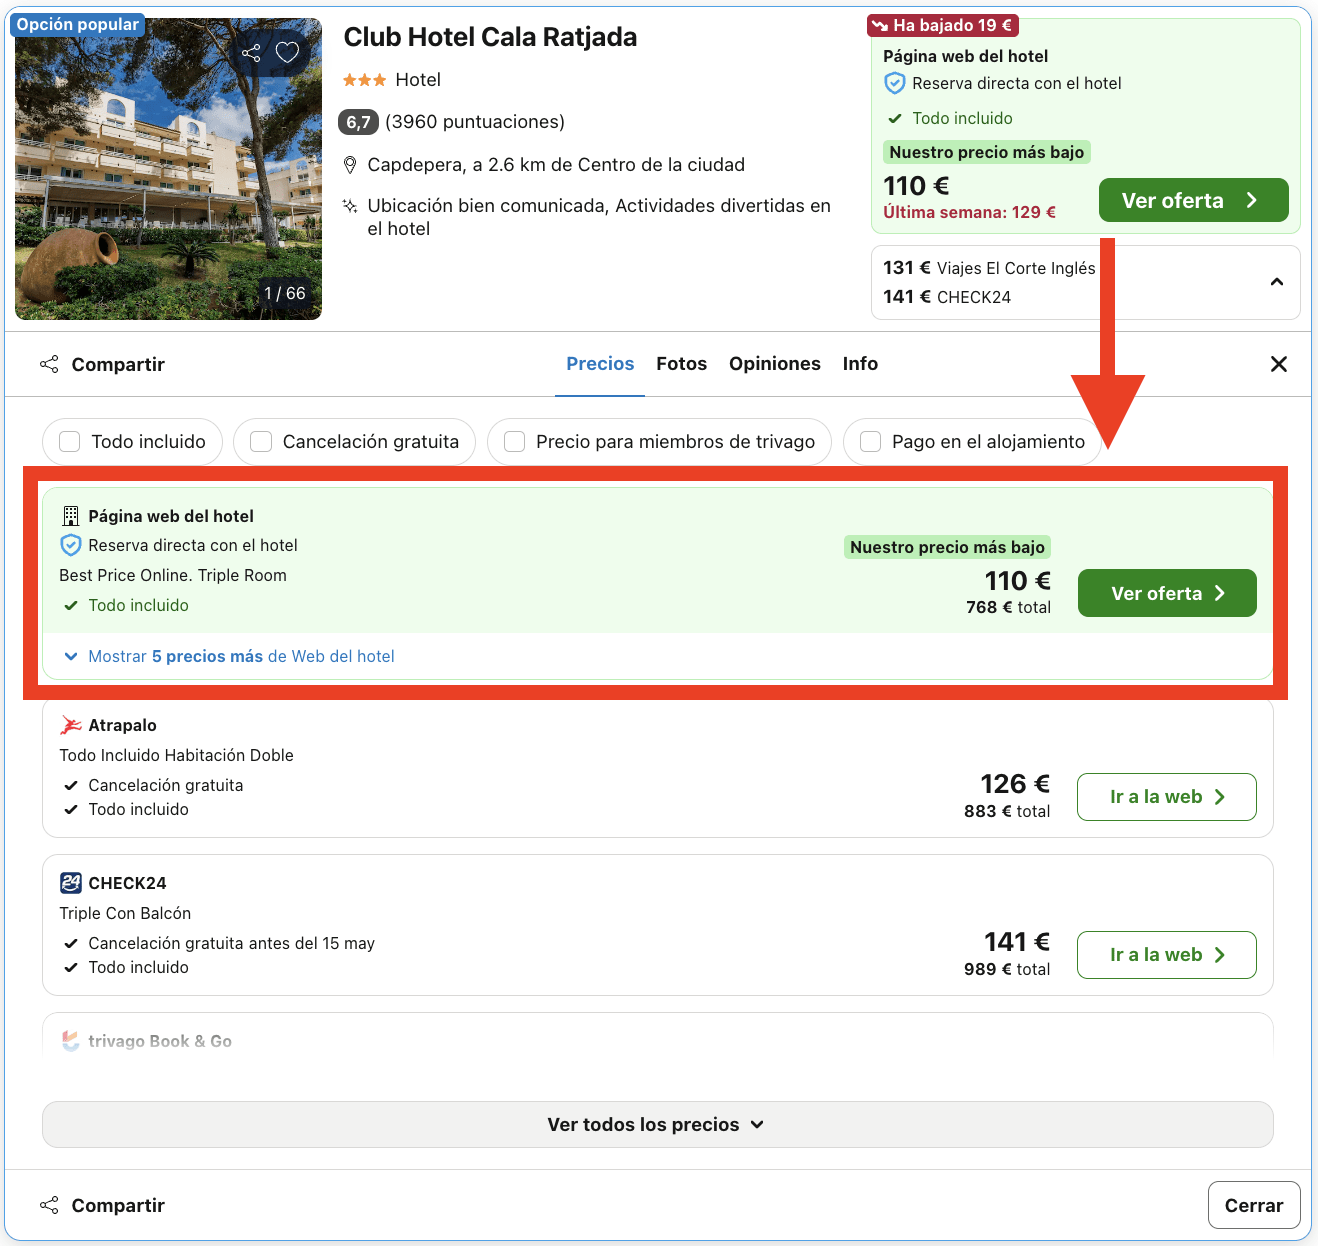Screen dimensions: 1318x1246
Task: Click Ir a la web for CHECK24
Action: (x=1167, y=955)
